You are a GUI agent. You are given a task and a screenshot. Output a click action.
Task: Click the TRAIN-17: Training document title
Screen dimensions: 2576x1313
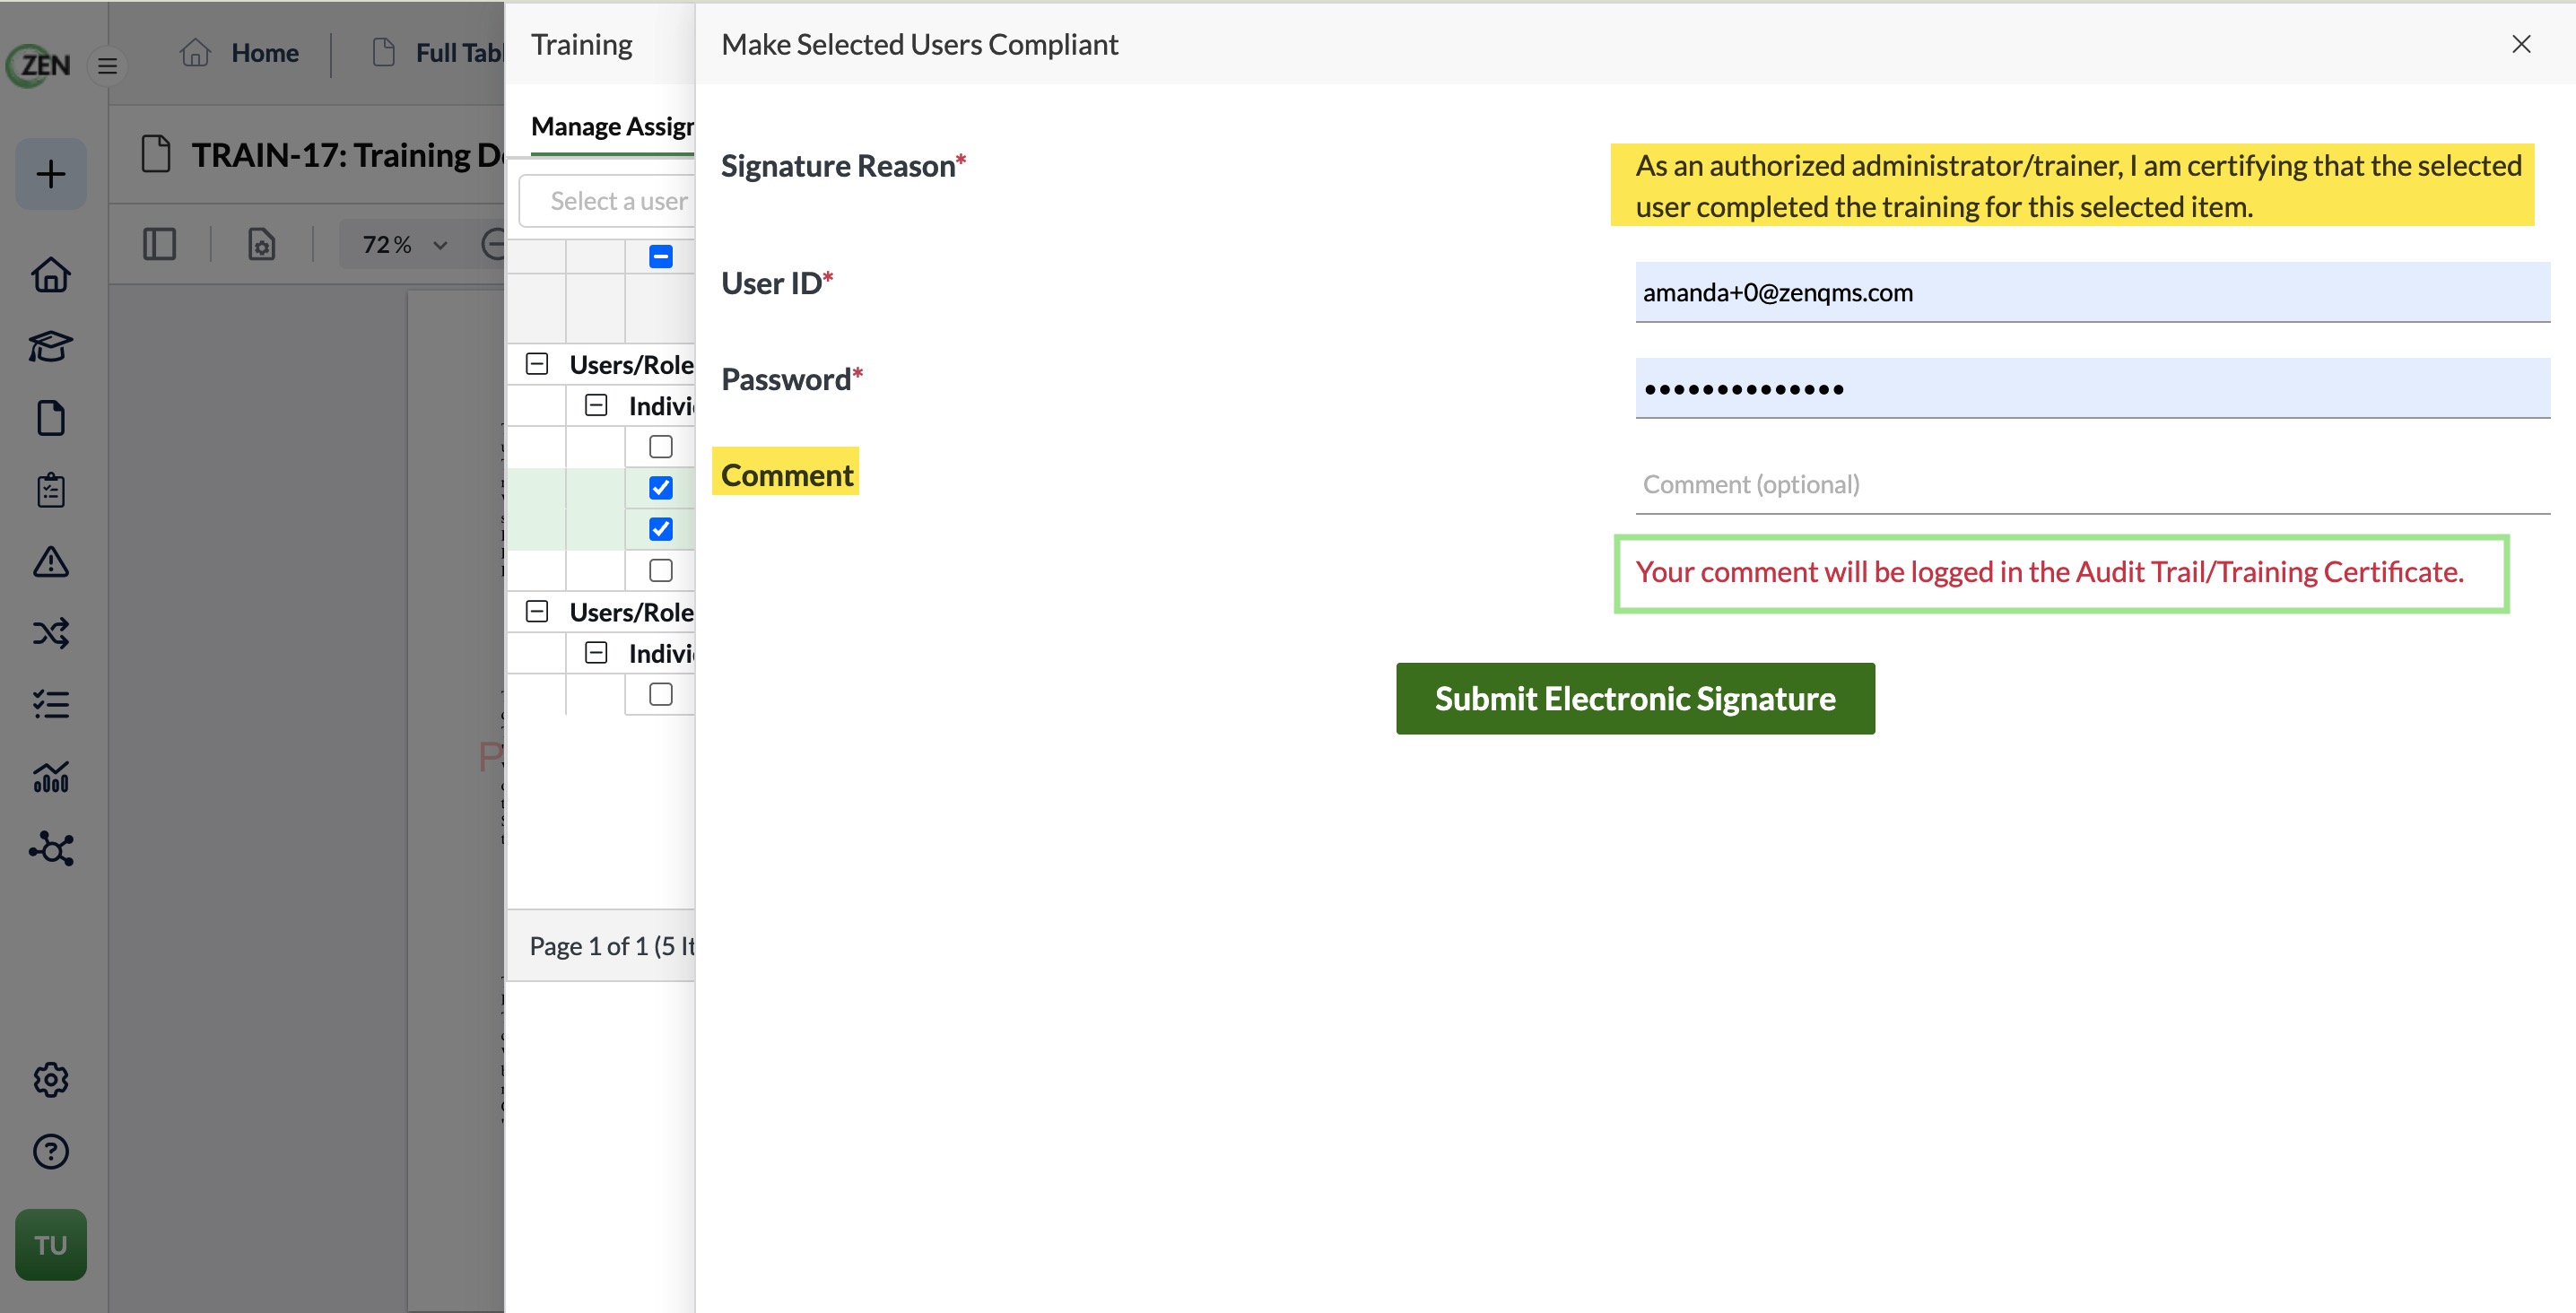(347, 155)
